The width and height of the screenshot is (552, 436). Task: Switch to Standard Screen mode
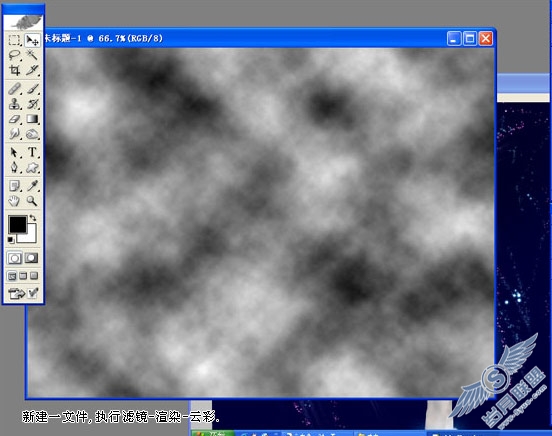pyautogui.click(x=12, y=276)
